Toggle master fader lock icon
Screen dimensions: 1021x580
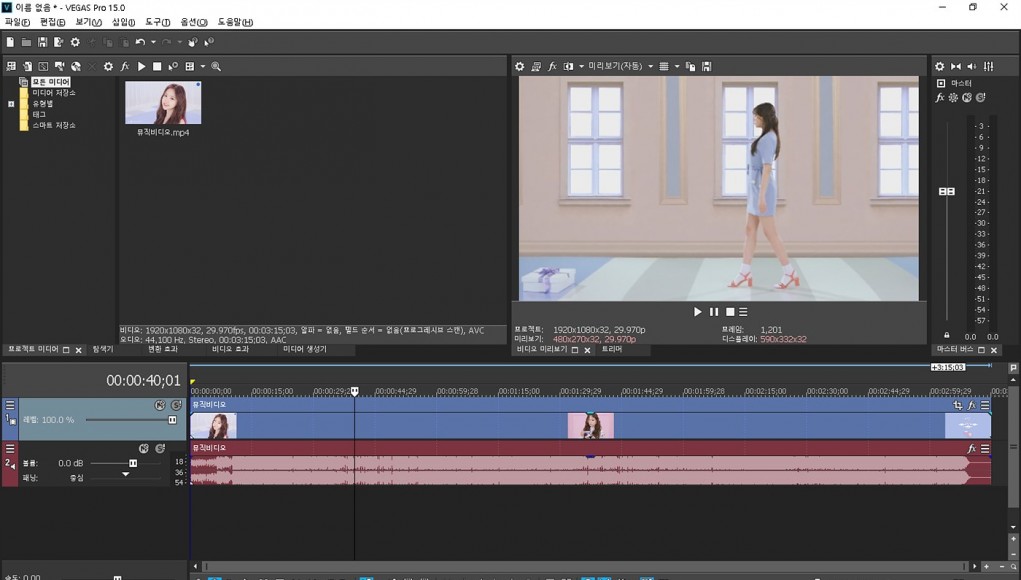[x=947, y=335]
